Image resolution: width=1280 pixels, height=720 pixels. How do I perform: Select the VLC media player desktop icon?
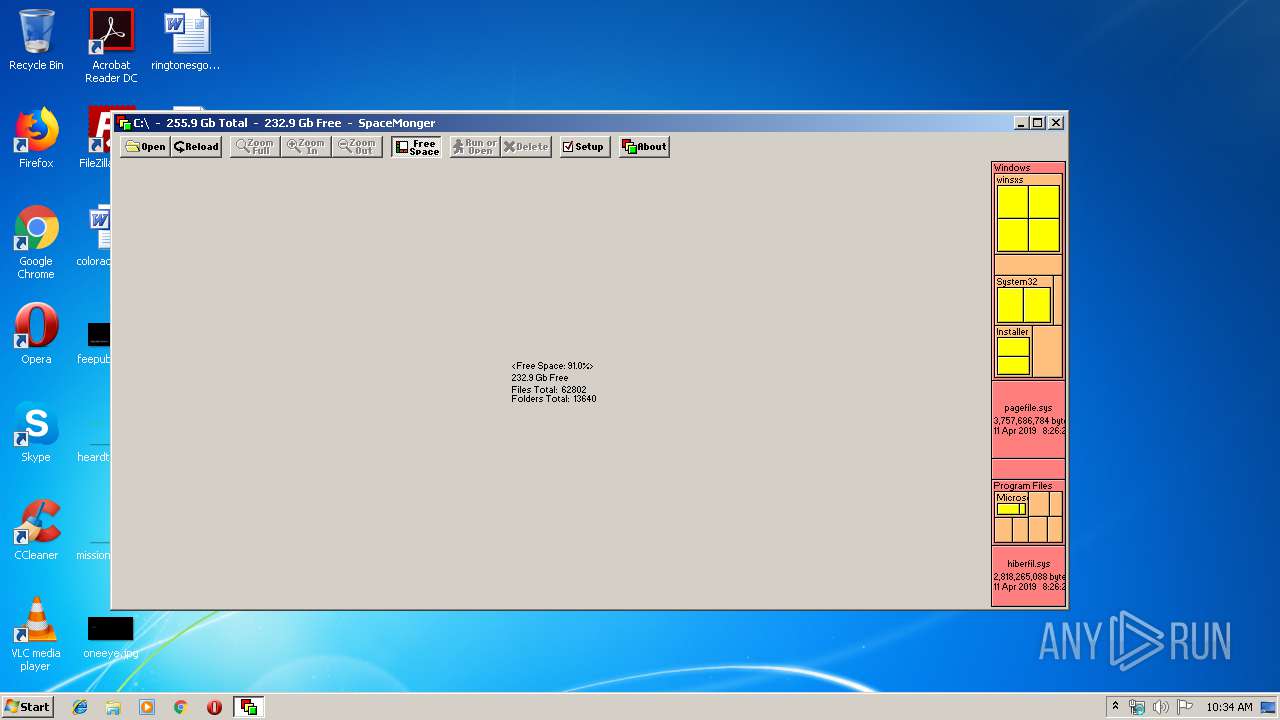[36, 634]
